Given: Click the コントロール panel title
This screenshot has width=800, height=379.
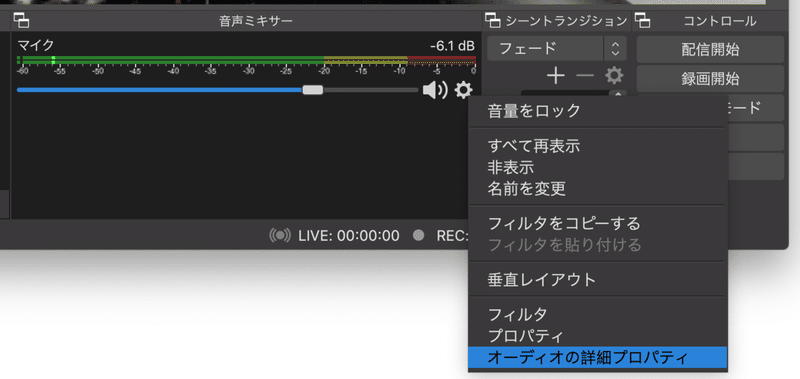Looking at the screenshot, I should point(720,21).
